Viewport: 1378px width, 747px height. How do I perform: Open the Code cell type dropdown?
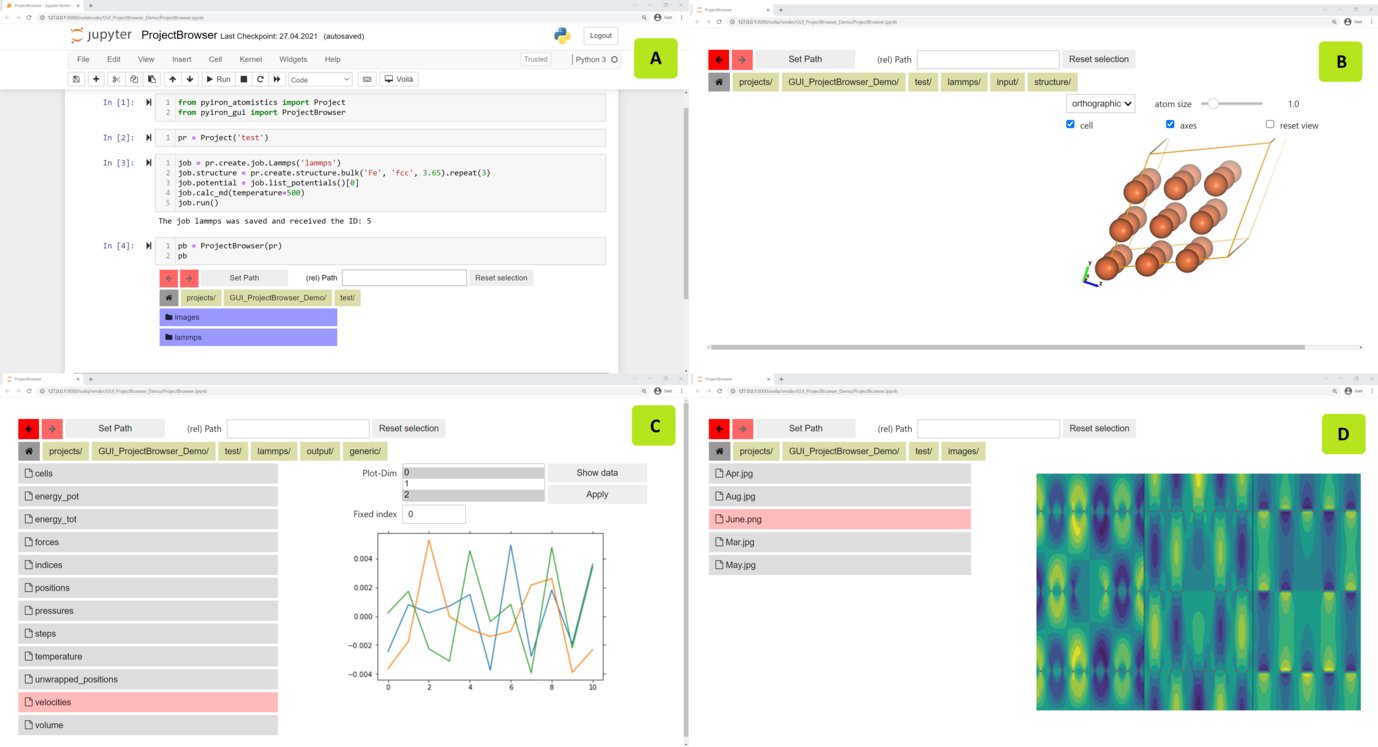[x=320, y=79]
